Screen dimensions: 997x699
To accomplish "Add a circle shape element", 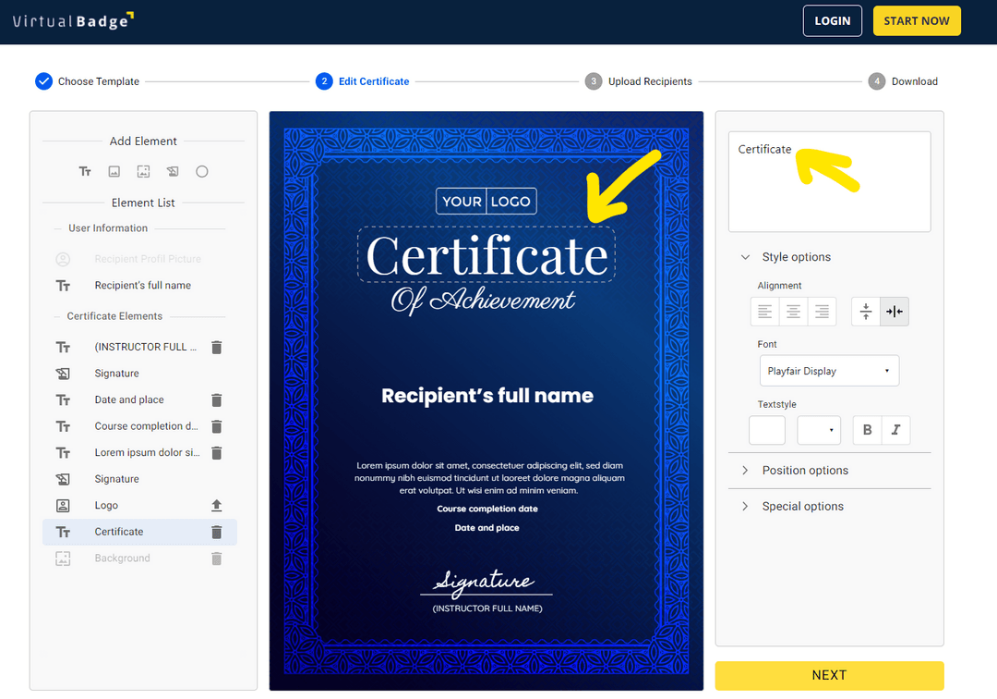I will (x=202, y=171).
